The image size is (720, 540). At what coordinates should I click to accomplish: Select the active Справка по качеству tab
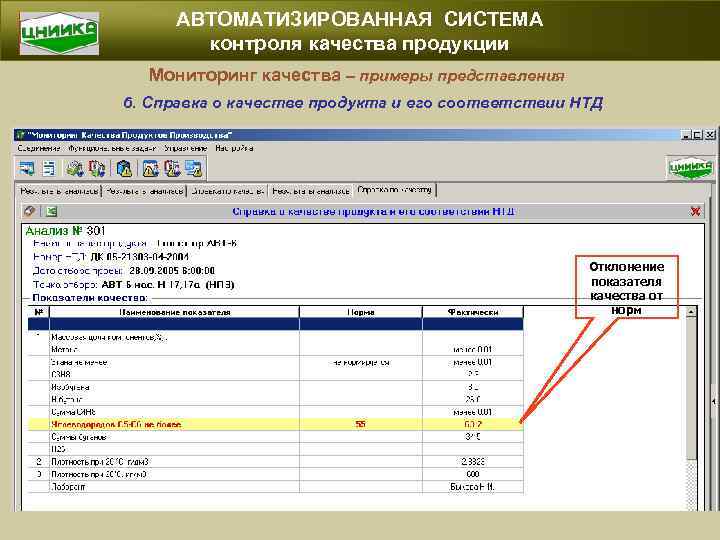(394, 190)
